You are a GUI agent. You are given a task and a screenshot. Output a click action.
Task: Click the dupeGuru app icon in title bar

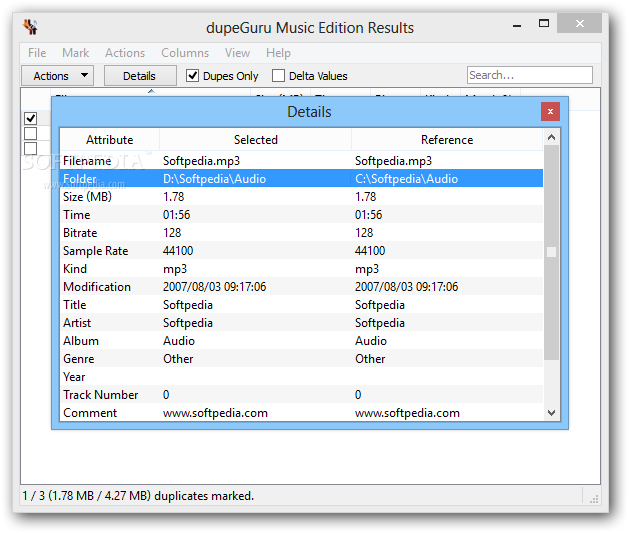30,27
